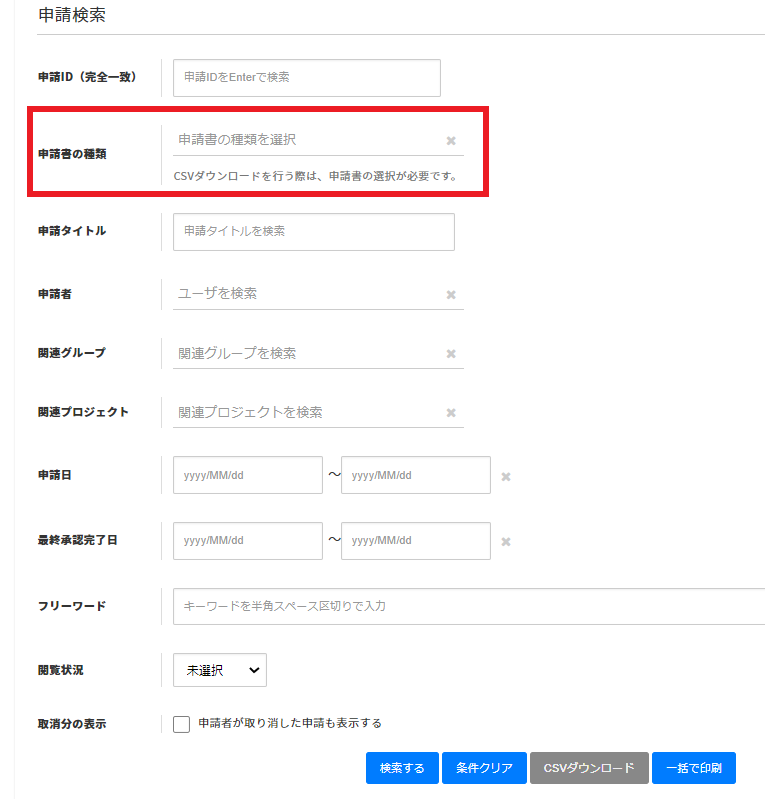Open the ユーザを検索 applicant selector

click(x=305, y=294)
